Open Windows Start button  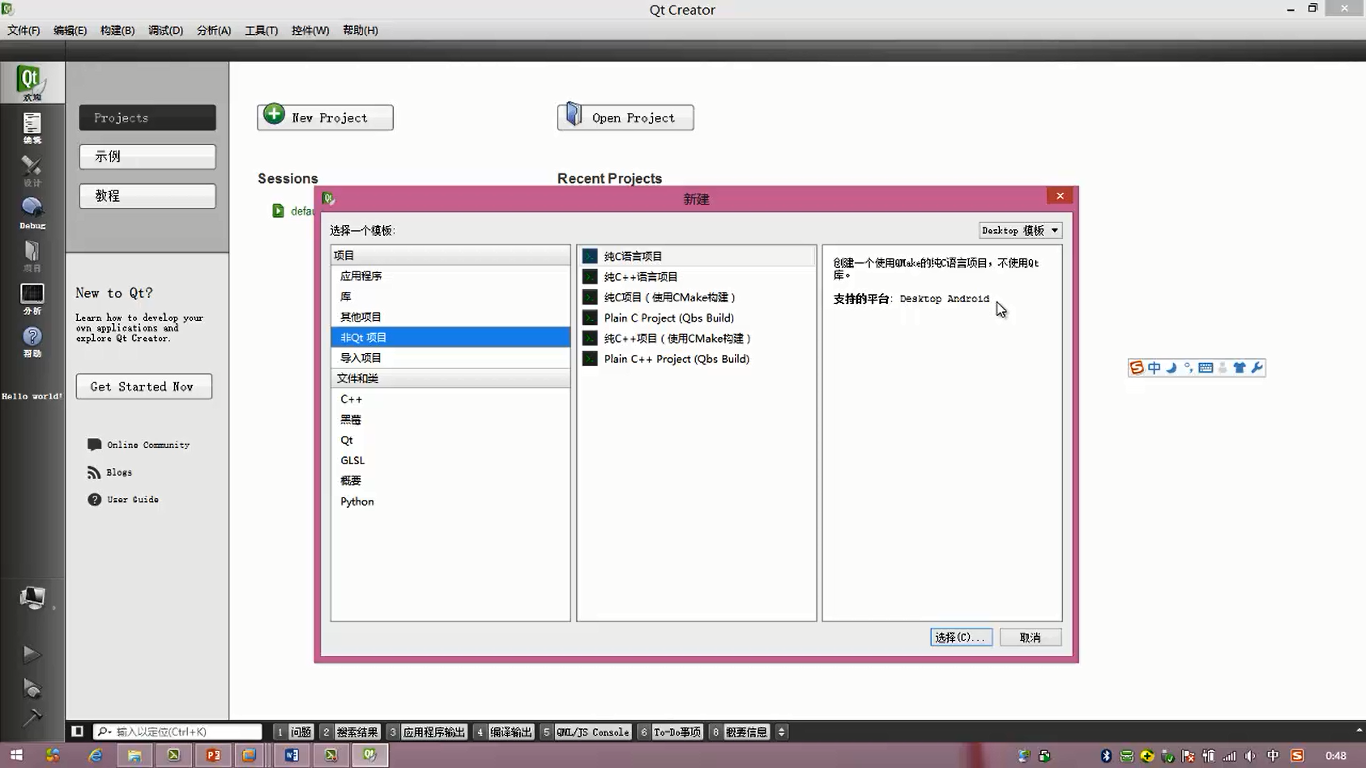[x=16, y=755]
